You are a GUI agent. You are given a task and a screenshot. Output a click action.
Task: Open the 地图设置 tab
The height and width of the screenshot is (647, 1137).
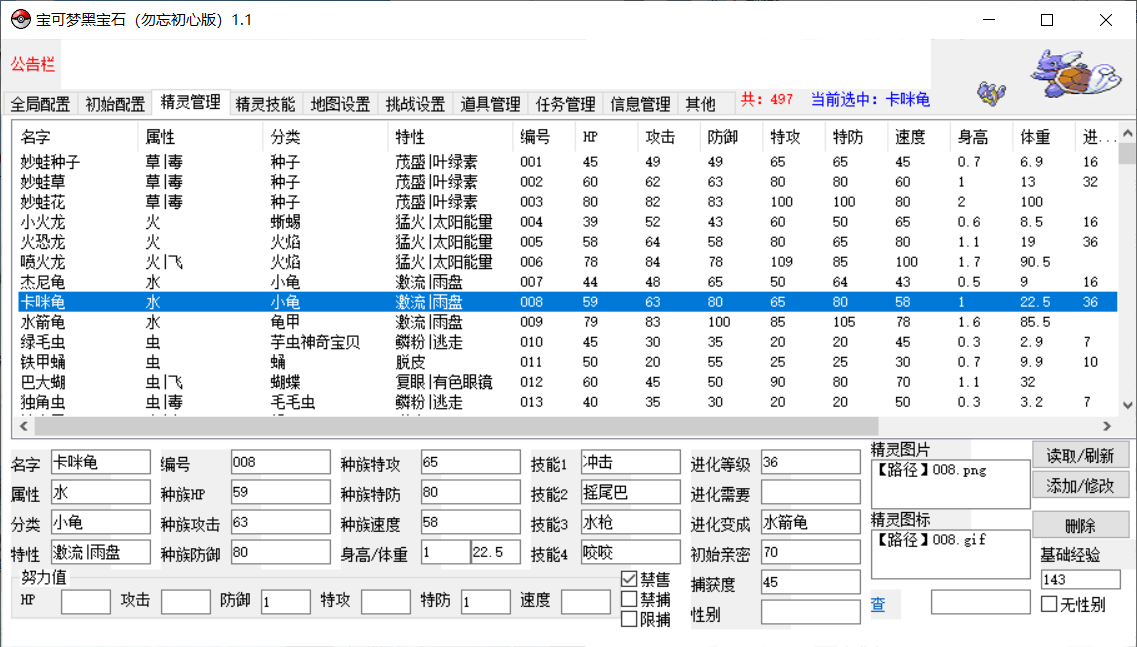click(x=340, y=104)
